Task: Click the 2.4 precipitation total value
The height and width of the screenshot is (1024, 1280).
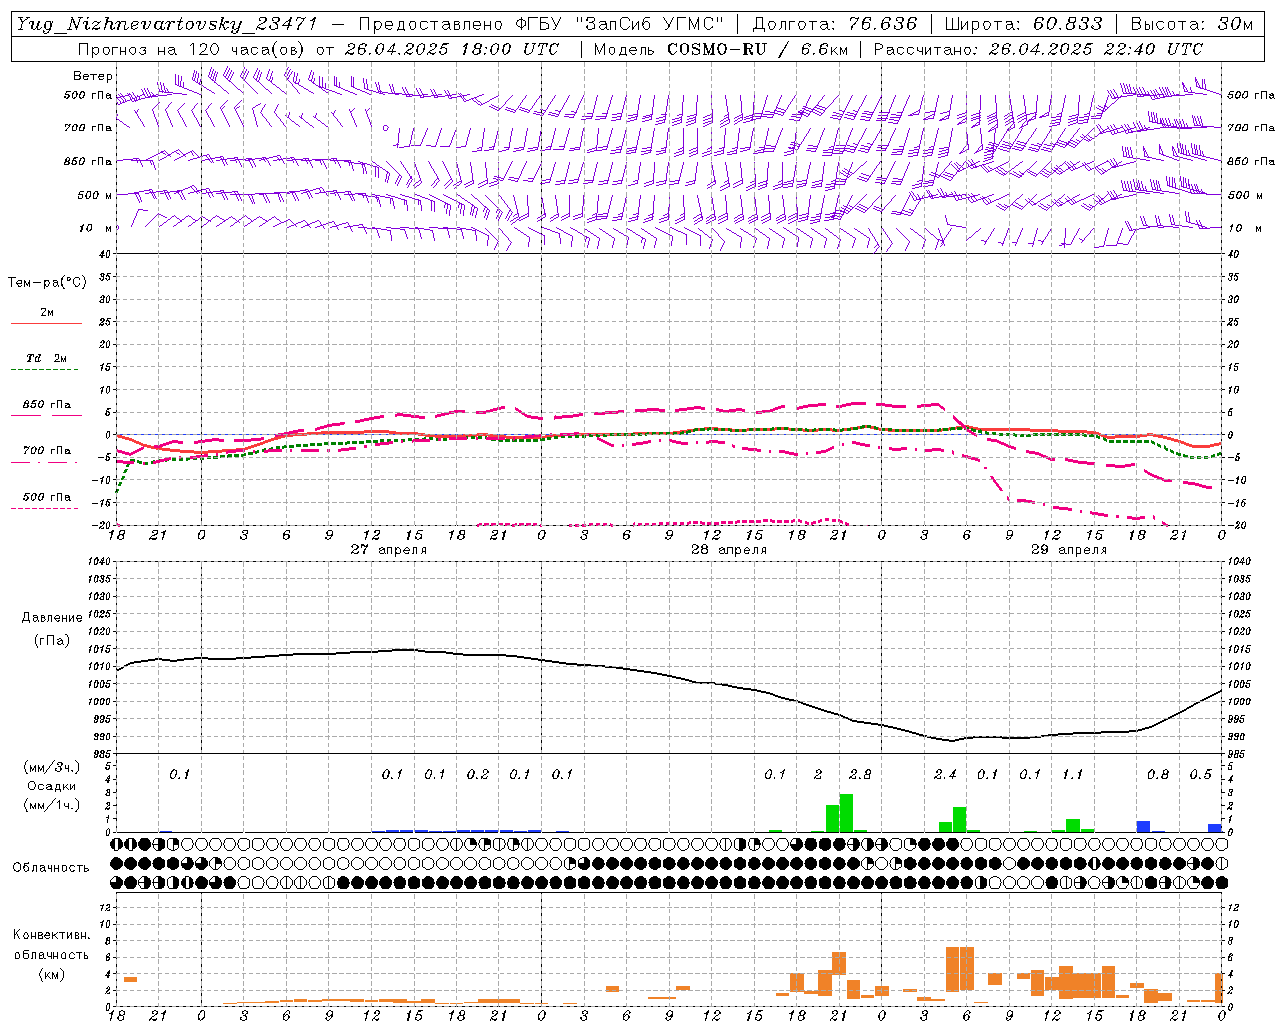Action: [x=945, y=775]
